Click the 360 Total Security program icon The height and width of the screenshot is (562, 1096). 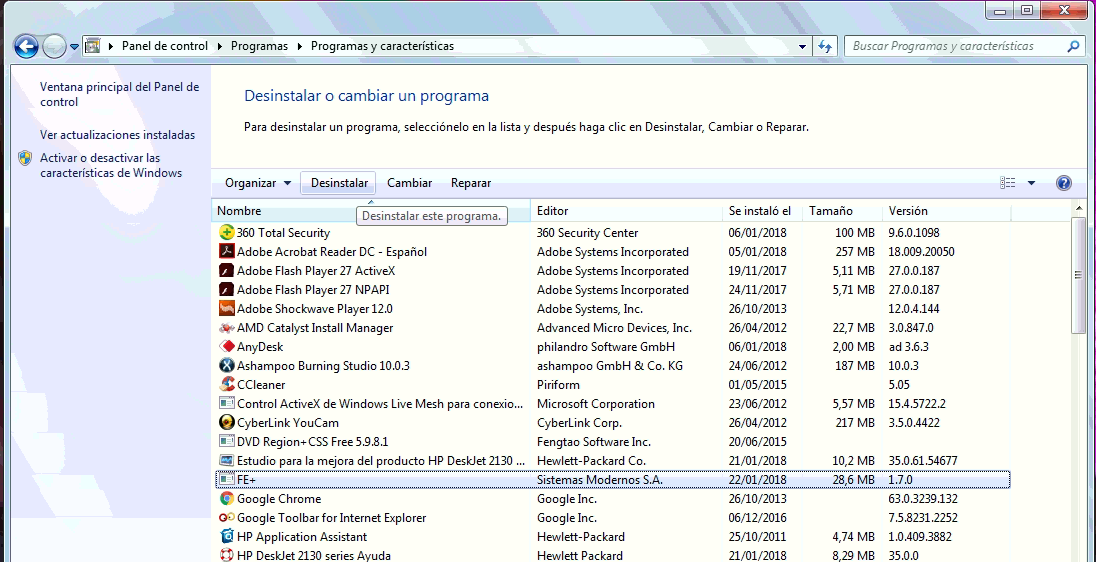[226, 233]
